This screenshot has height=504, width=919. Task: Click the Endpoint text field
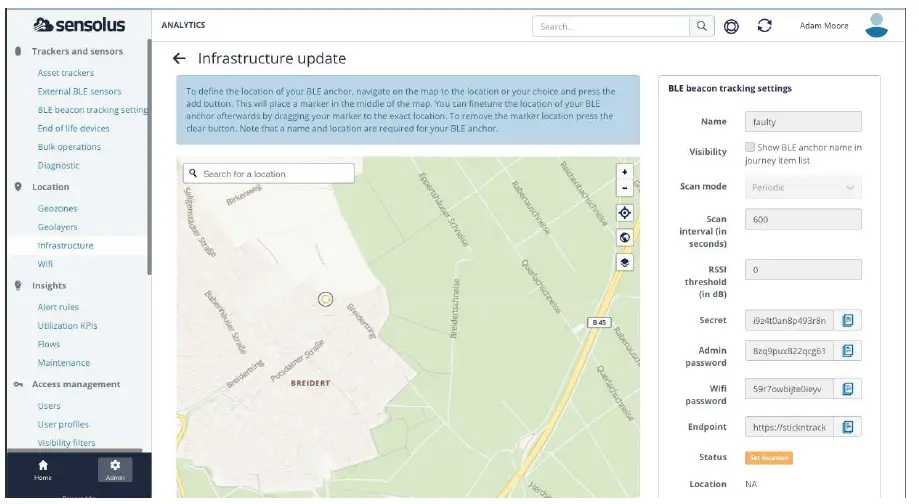pos(789,427)
